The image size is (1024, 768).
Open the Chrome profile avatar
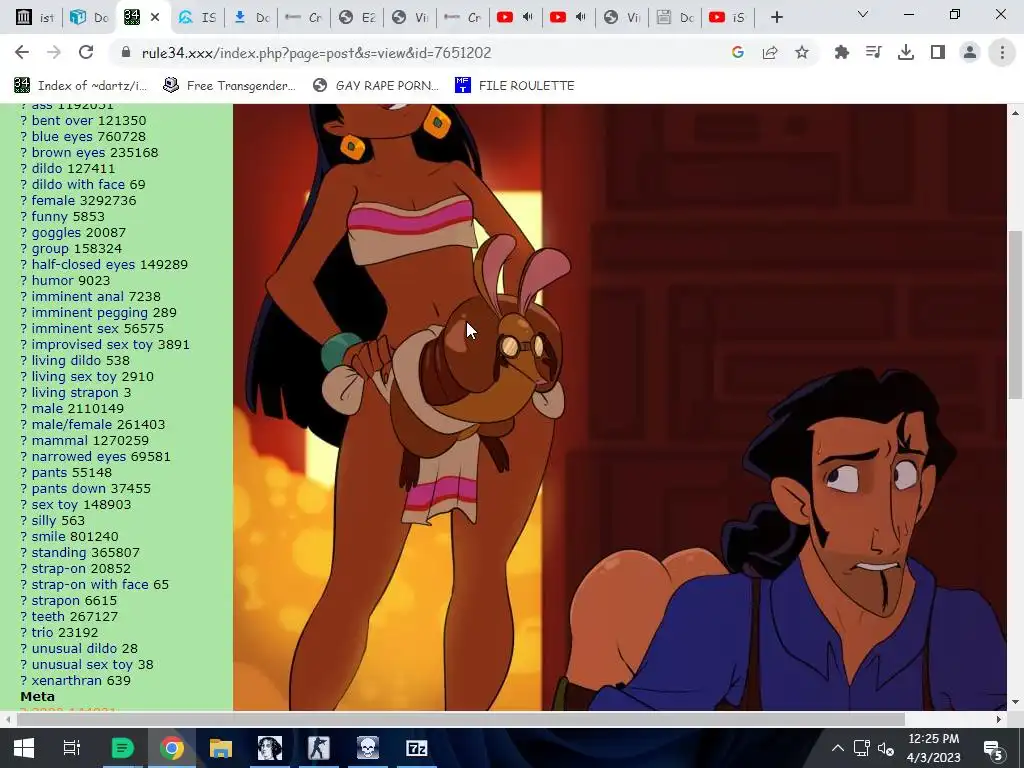point(970,52)
